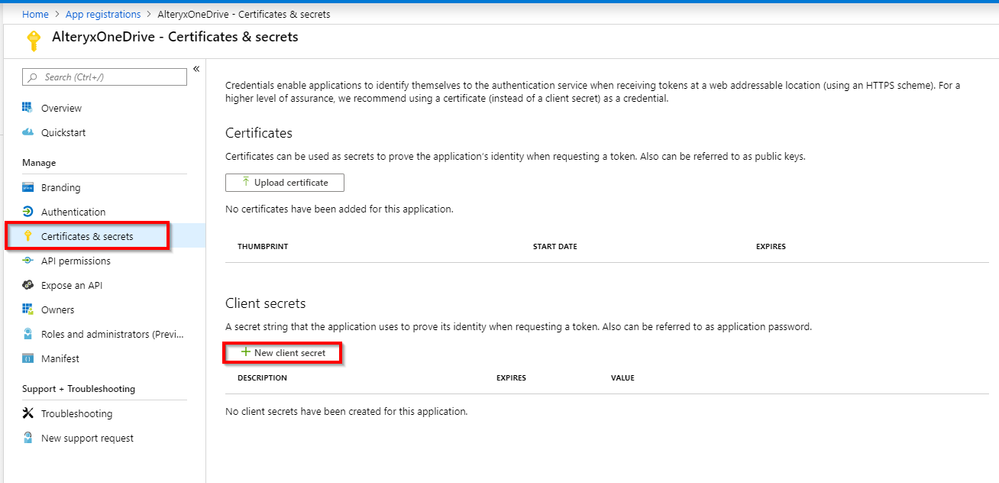Click the Branding icon
This screenshot has height=483, width=999.
pyautogui.click(x=27, y=187)
